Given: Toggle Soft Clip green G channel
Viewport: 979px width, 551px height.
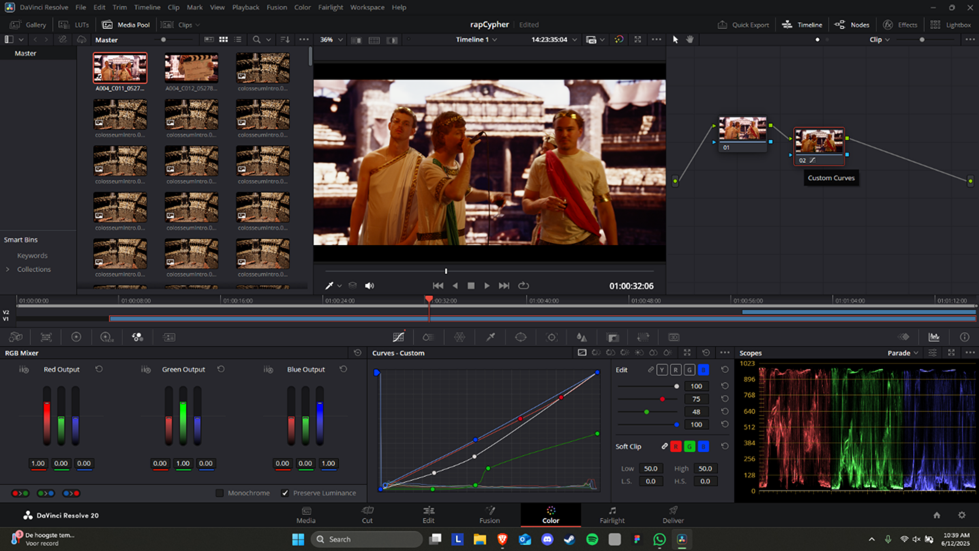Looking at the screenshot, I should (x=689, y=446).
